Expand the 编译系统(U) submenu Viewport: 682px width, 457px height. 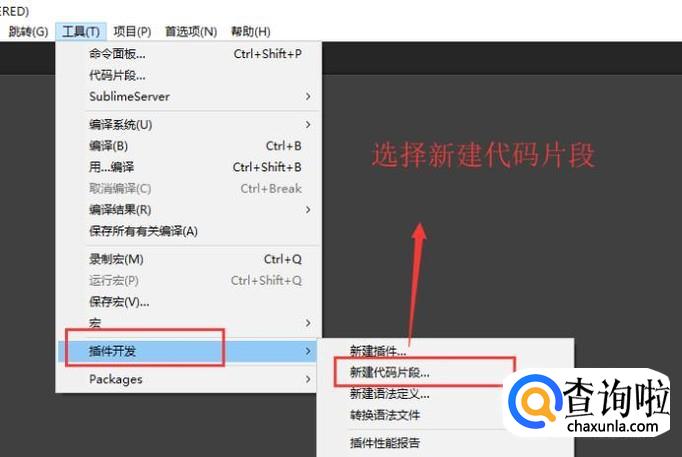coord(188,125)
